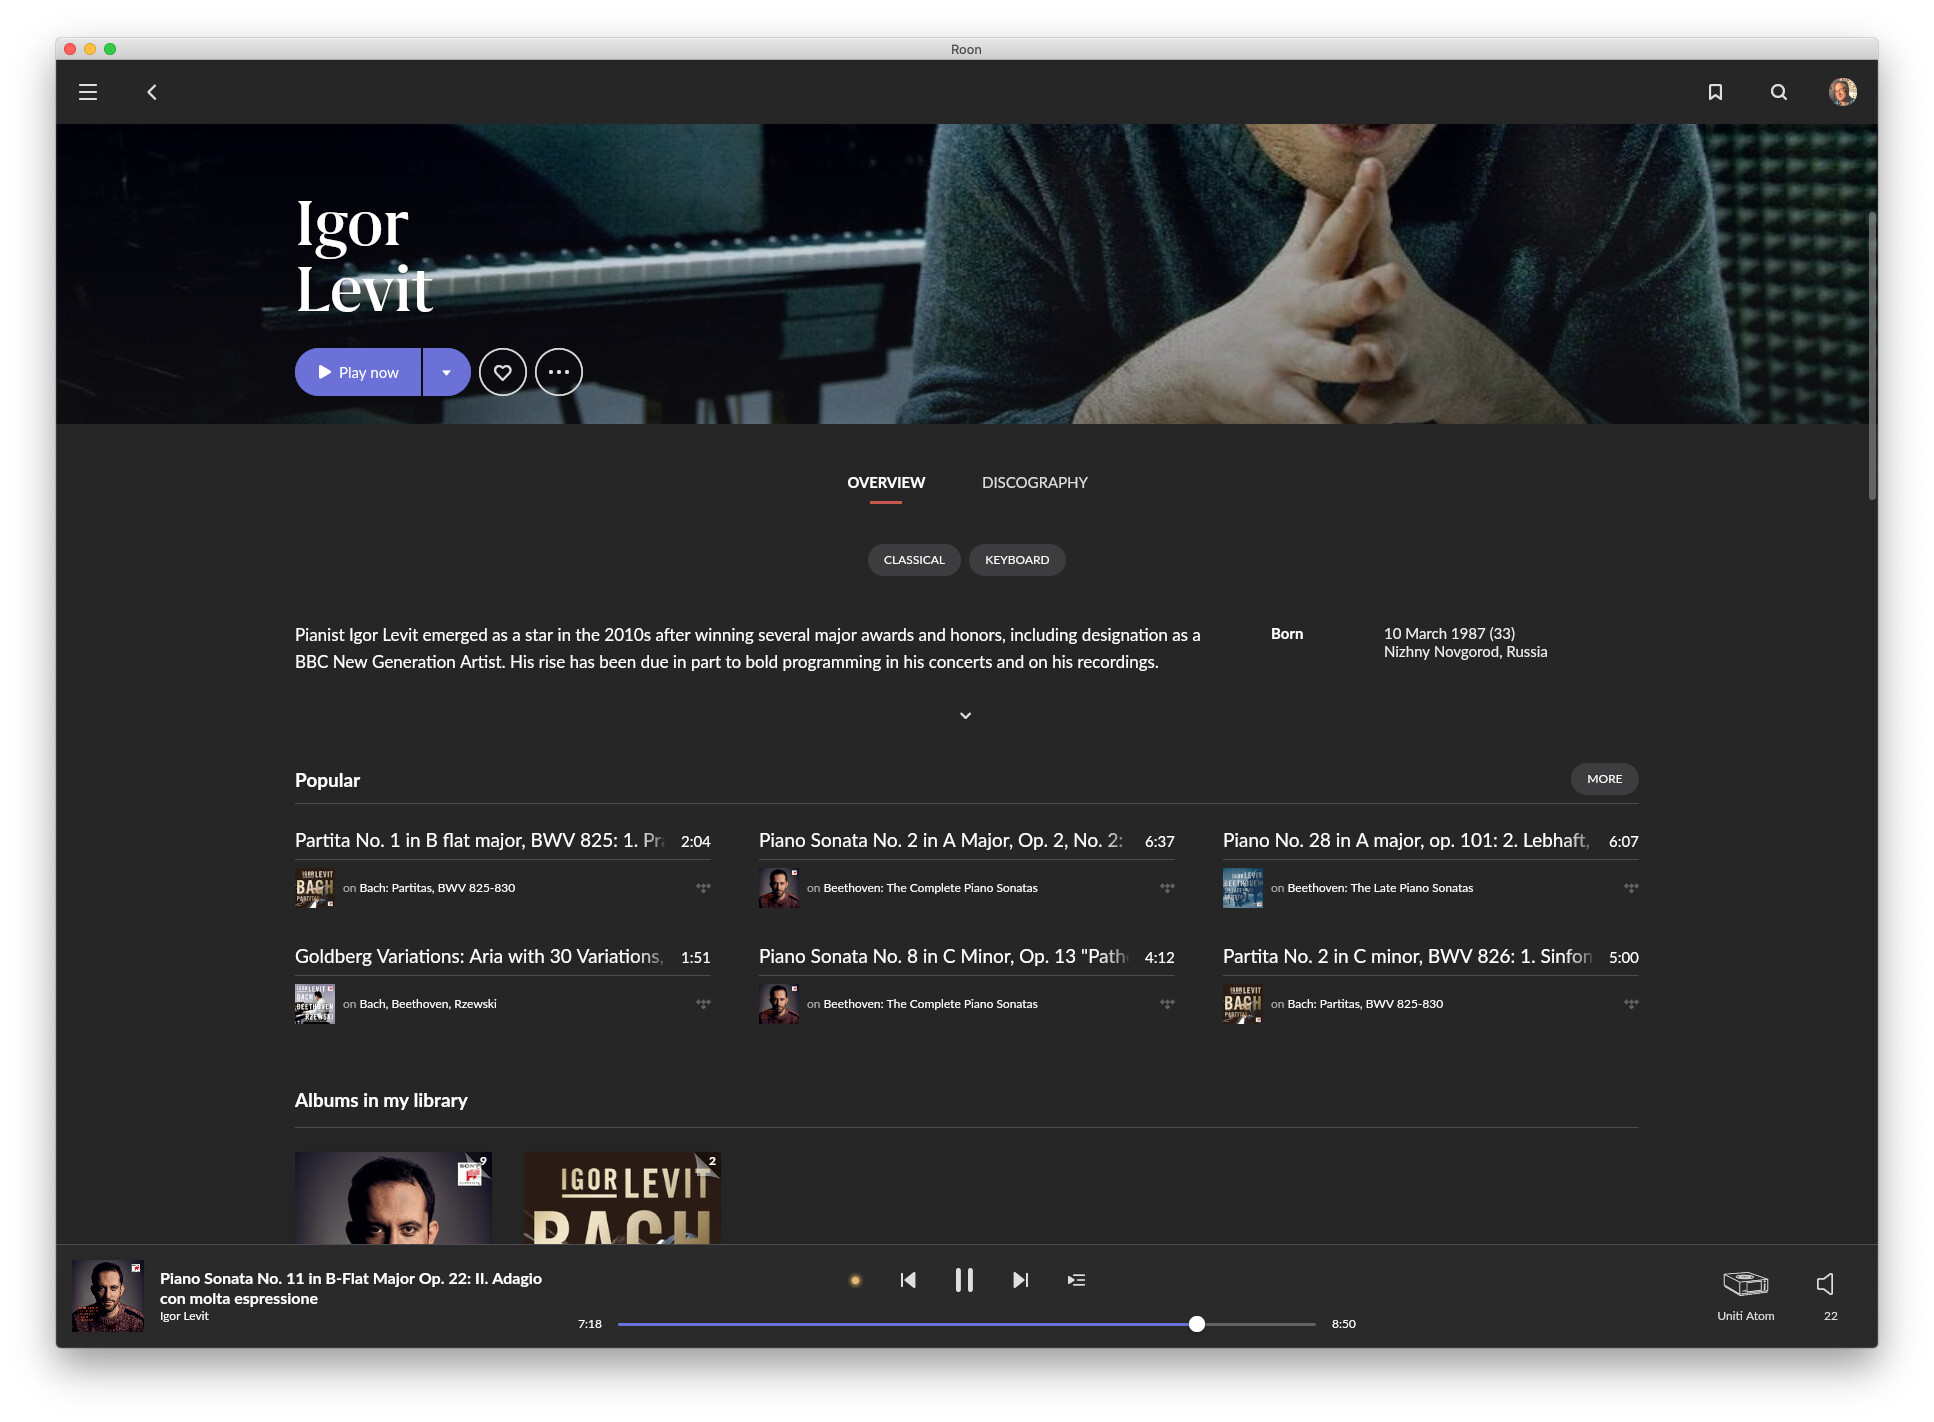The height and width of the screenshot is (1422, 1934).
Task: Skip to next track
Action: 1020,1280
